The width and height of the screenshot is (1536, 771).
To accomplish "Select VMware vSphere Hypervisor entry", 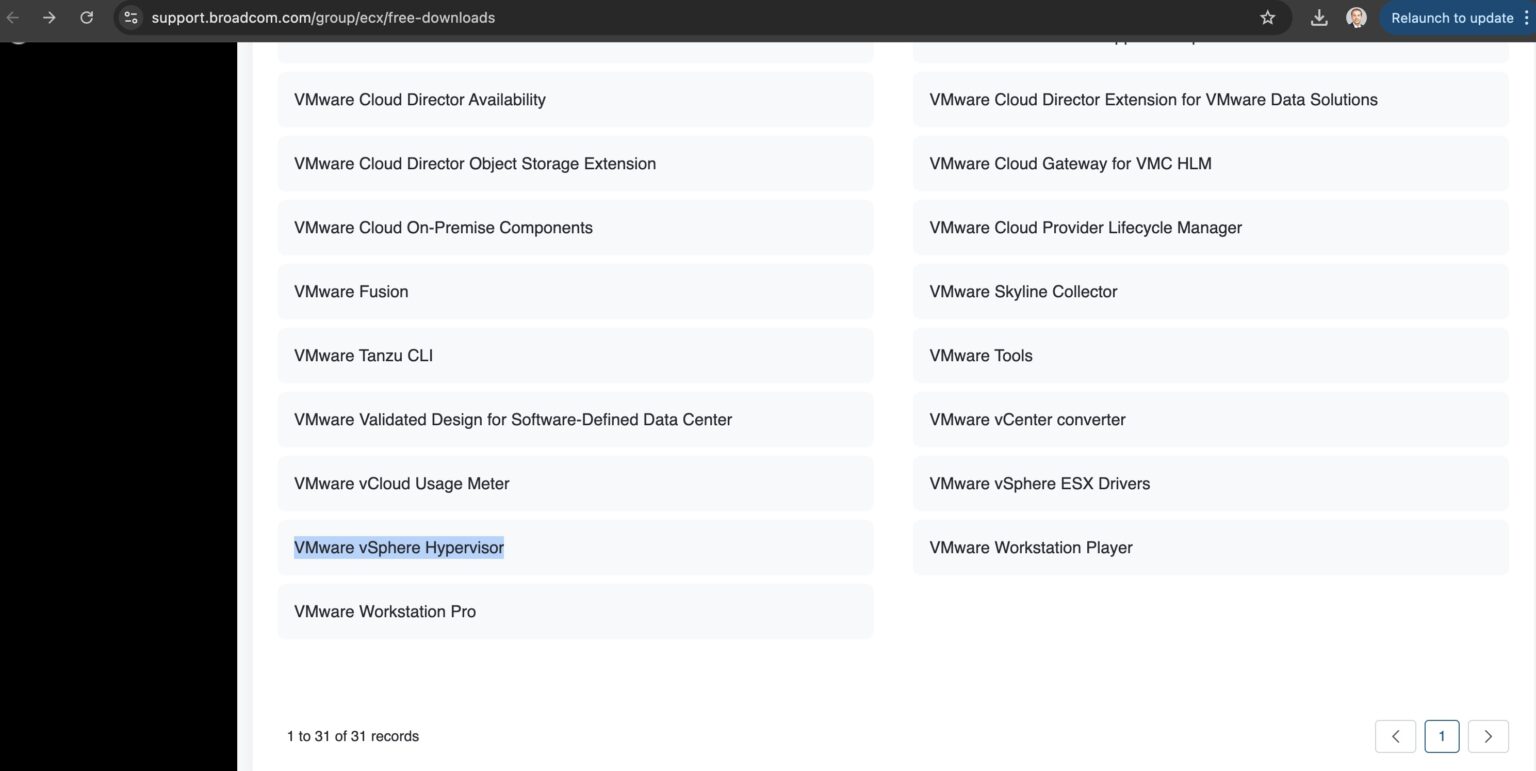I will pyautogui.click(x=398, y=547).
